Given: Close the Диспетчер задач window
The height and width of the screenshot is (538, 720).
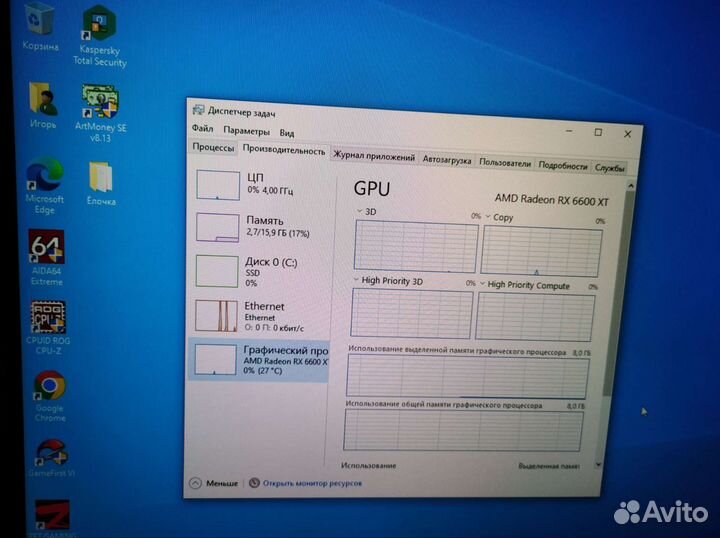Looking at the screenshot, I should [627, 134].
